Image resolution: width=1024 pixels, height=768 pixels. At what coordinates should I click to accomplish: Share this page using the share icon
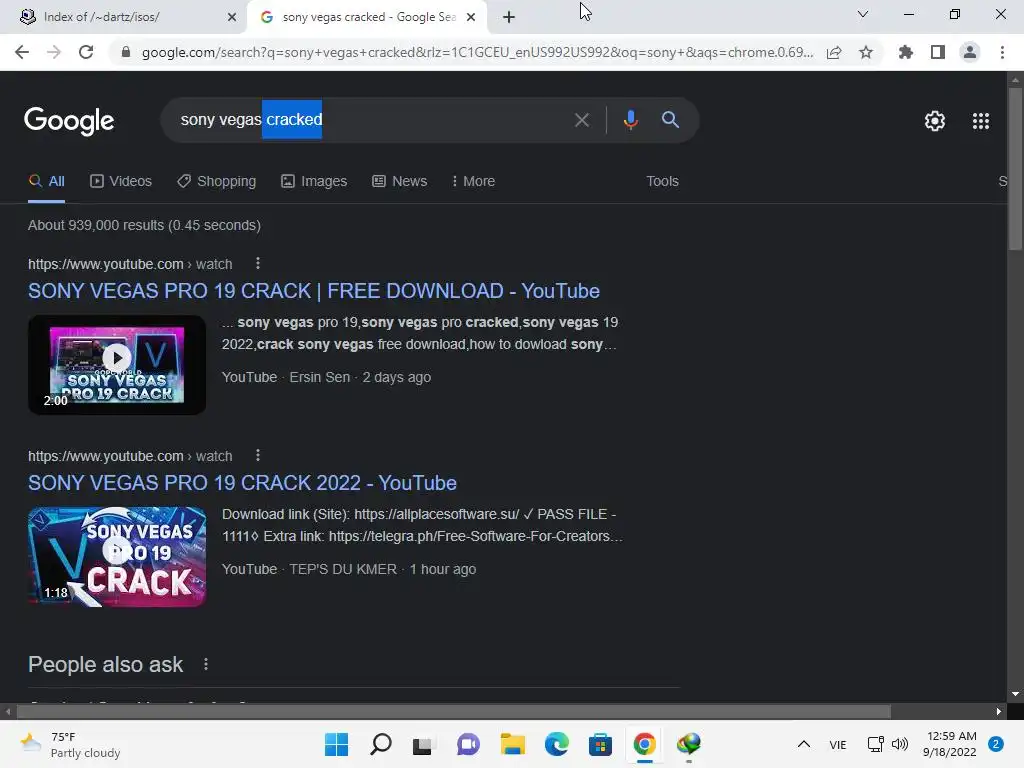[x=834, y=52]
